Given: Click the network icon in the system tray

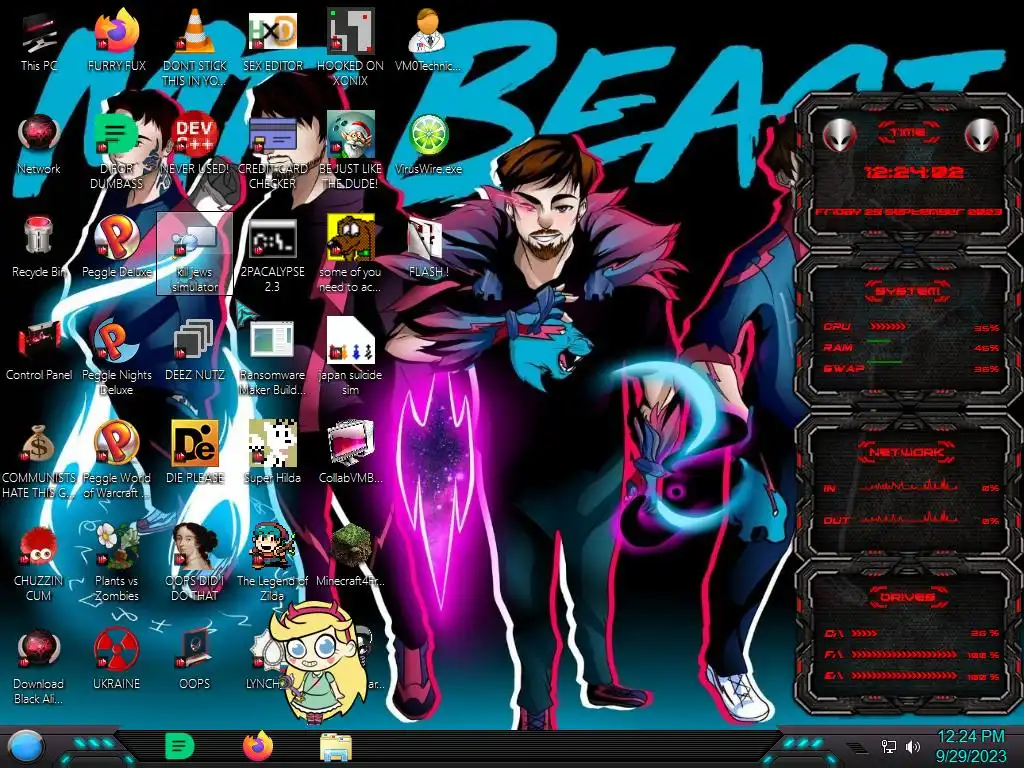Looking at the screenshot, I should click(x=889, y=746).
